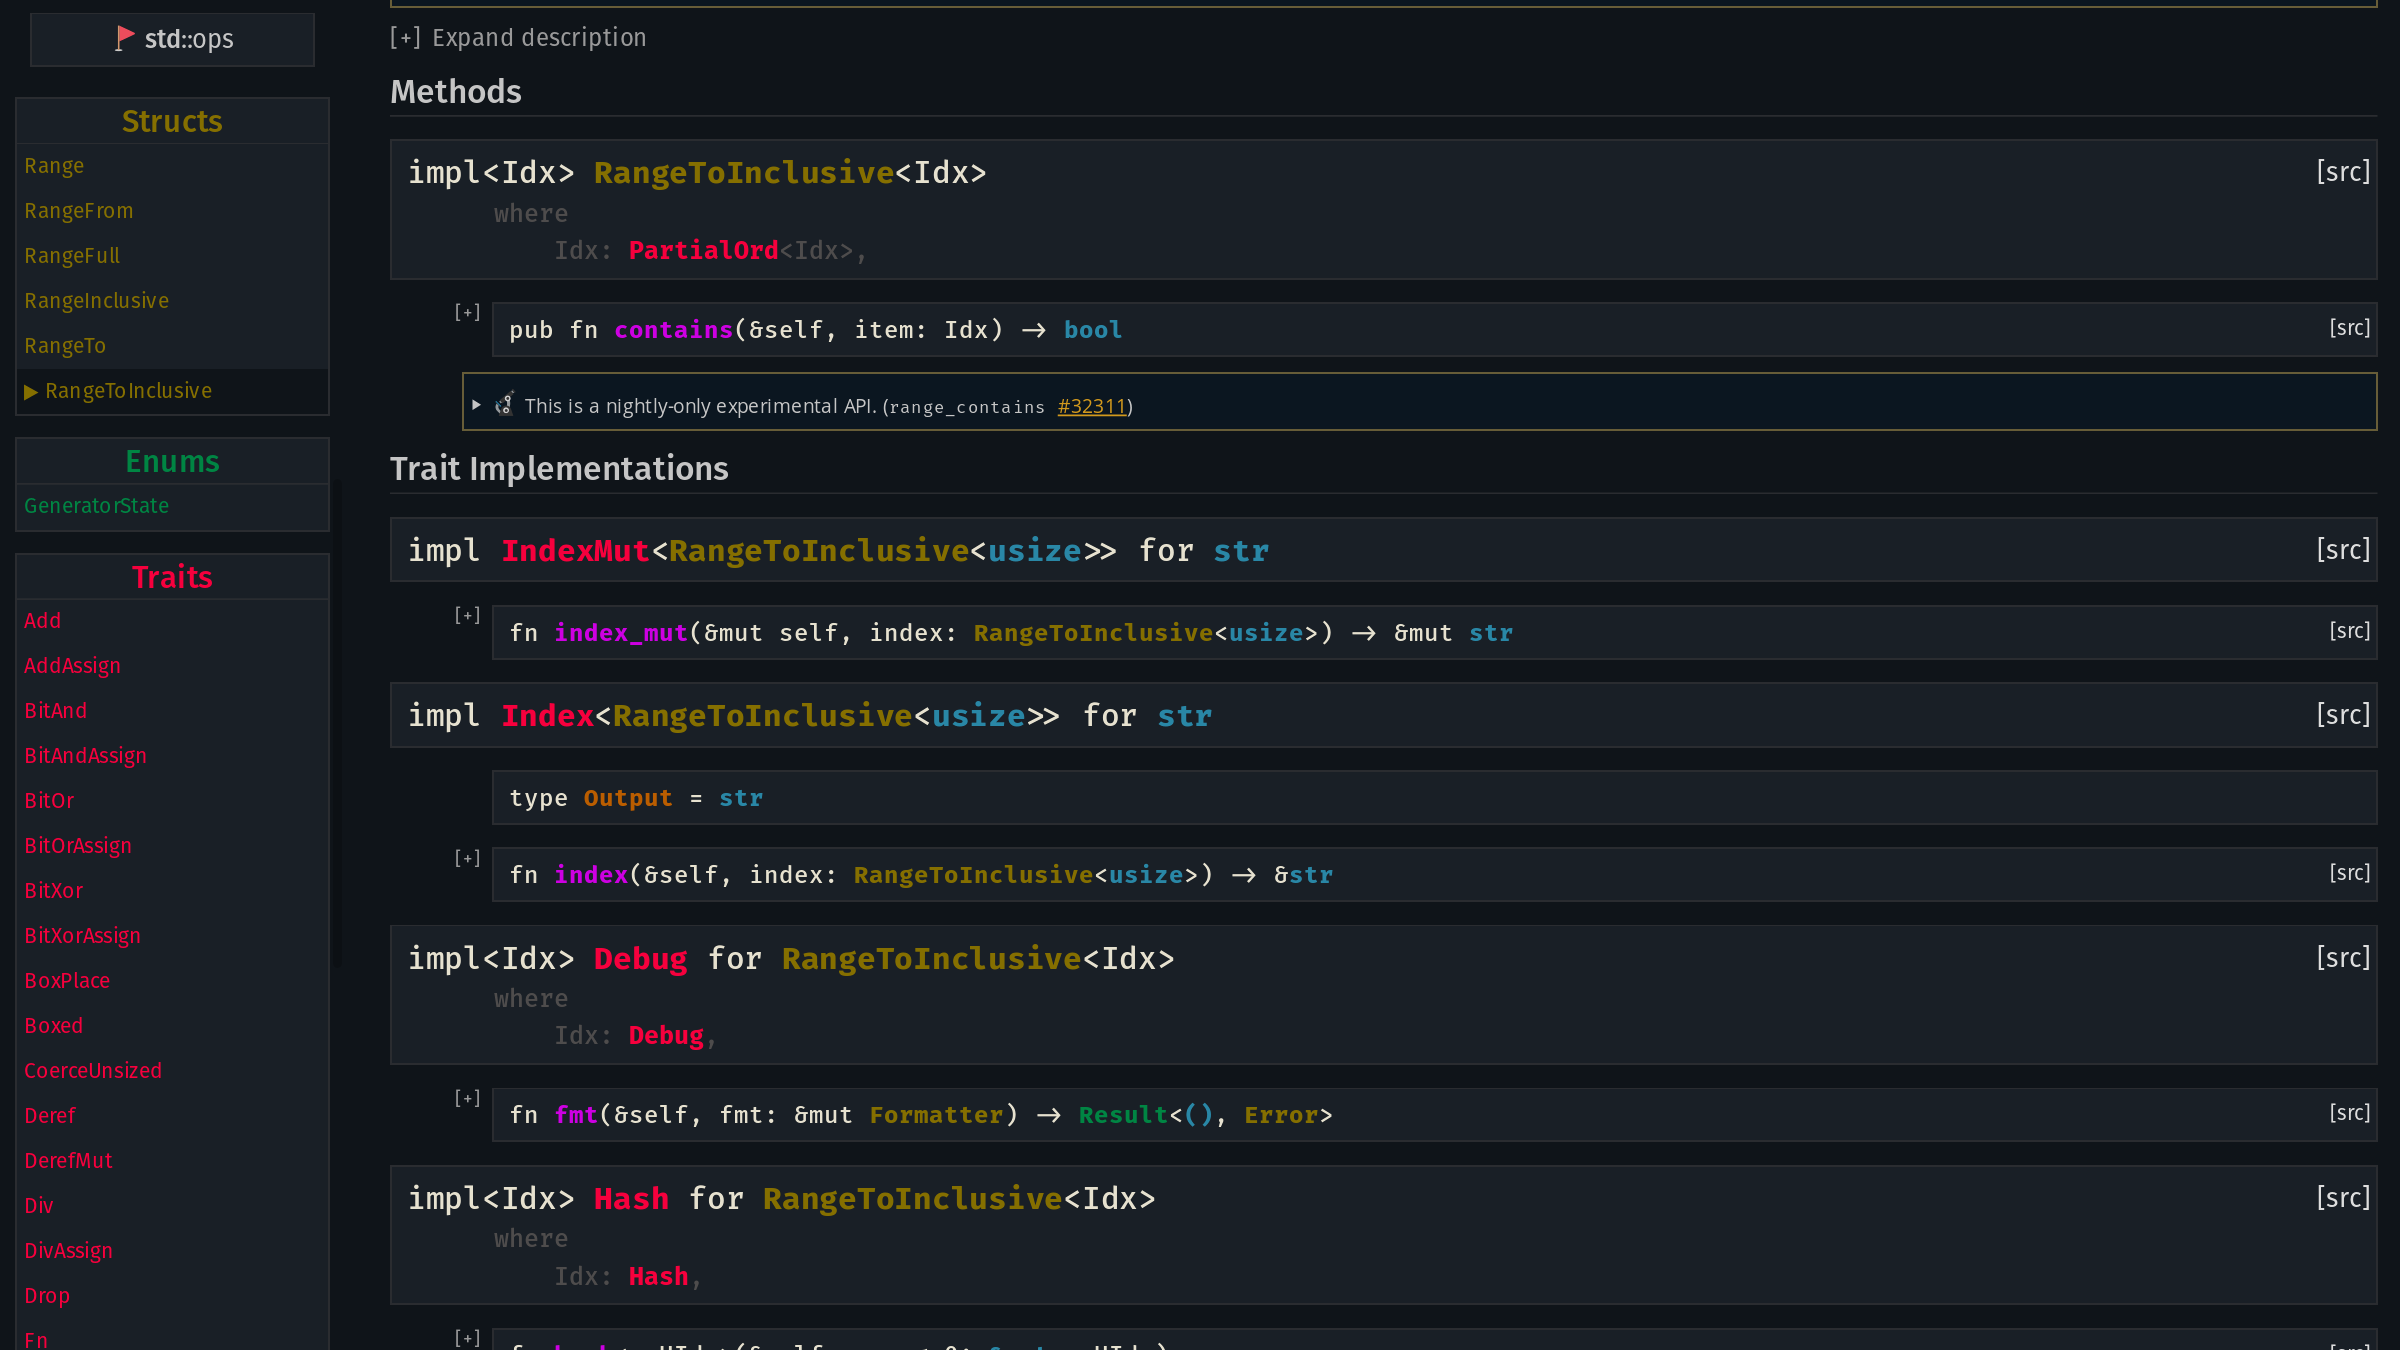Jump to Traits section heading in sidebar
The width and height of the screenshot is (2400, 1350).
(172, 577)
